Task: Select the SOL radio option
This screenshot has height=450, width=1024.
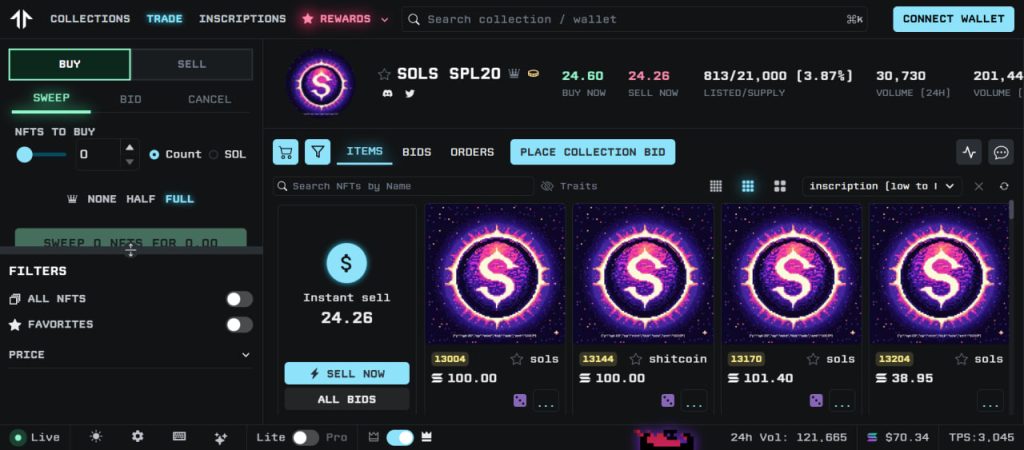Action: (x=214, y=155)
